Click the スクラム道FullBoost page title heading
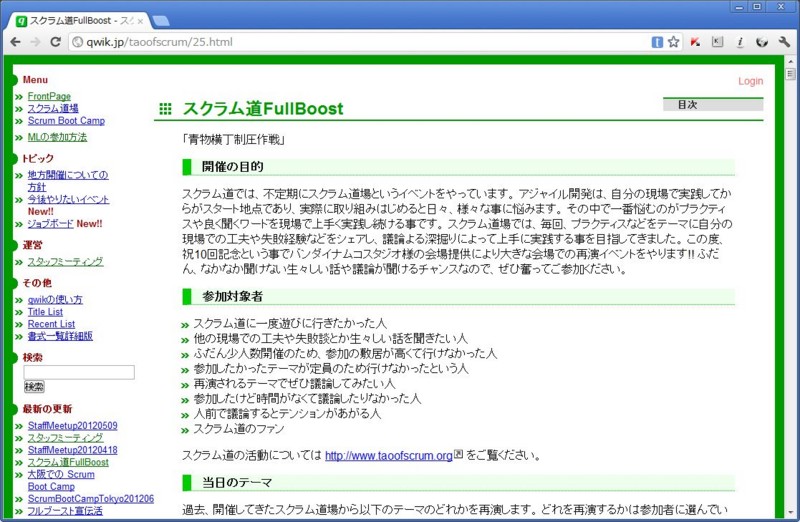Image resolution: width=800 pixels, height=522 pixels. (x=263, y=109)
